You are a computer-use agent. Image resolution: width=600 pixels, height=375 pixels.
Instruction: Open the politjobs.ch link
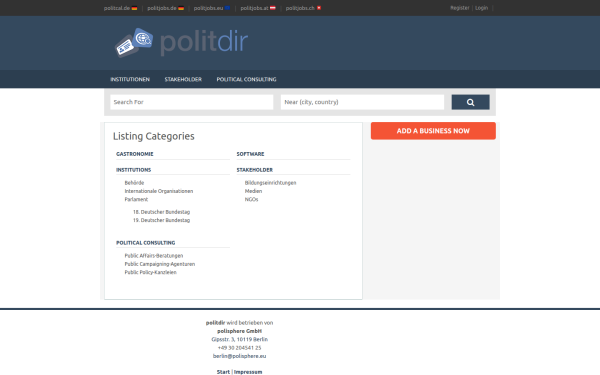(303, 8)
